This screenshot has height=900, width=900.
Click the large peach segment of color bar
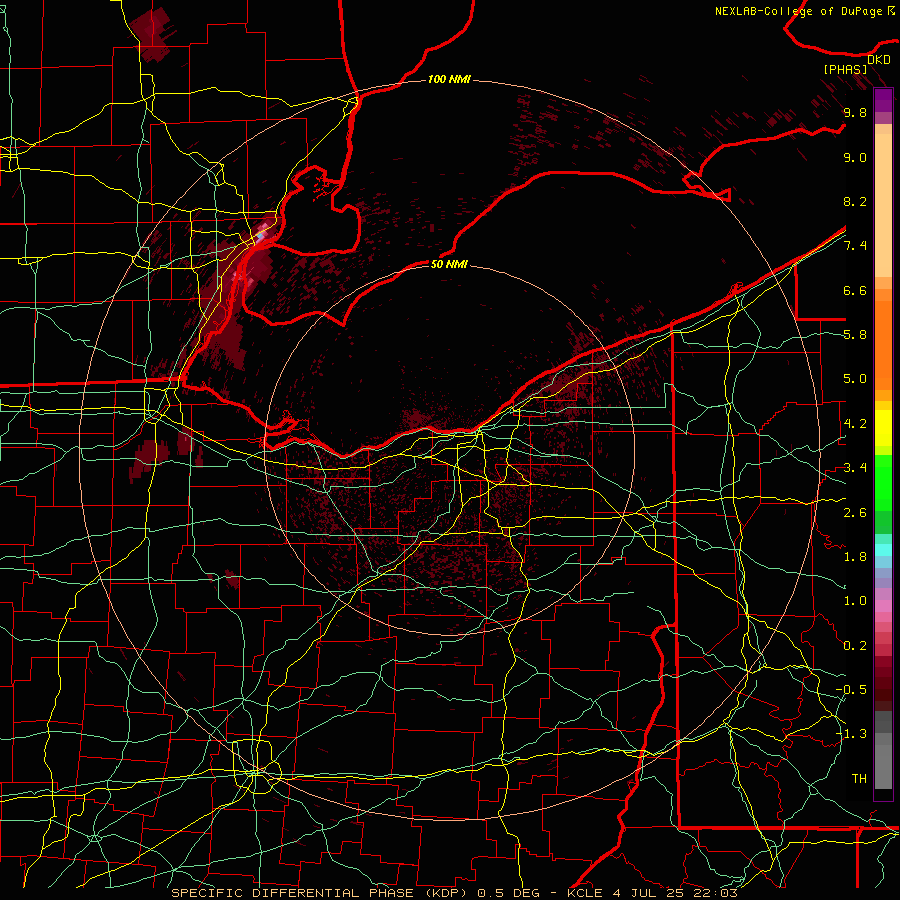click(x=883, y=205)
